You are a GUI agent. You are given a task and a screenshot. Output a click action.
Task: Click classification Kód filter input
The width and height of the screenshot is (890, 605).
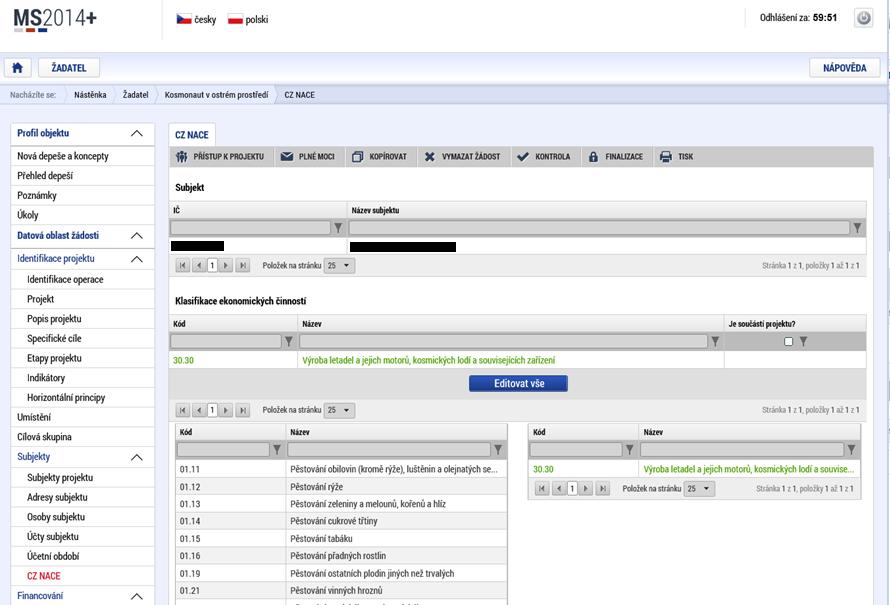click(226, 341)
